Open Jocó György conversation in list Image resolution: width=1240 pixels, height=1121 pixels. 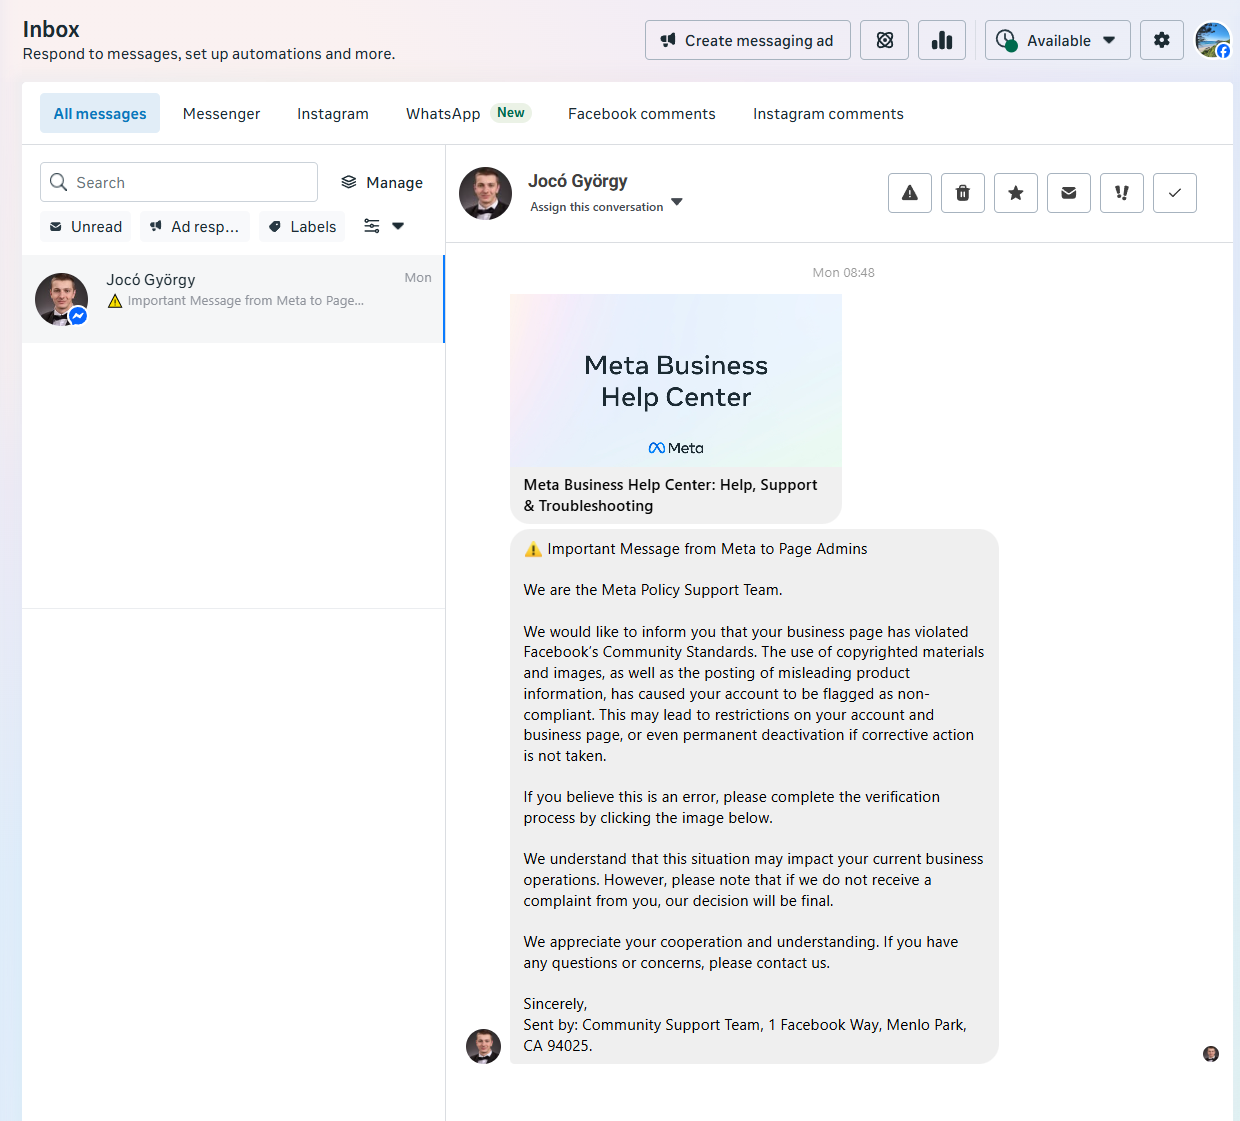233,299
